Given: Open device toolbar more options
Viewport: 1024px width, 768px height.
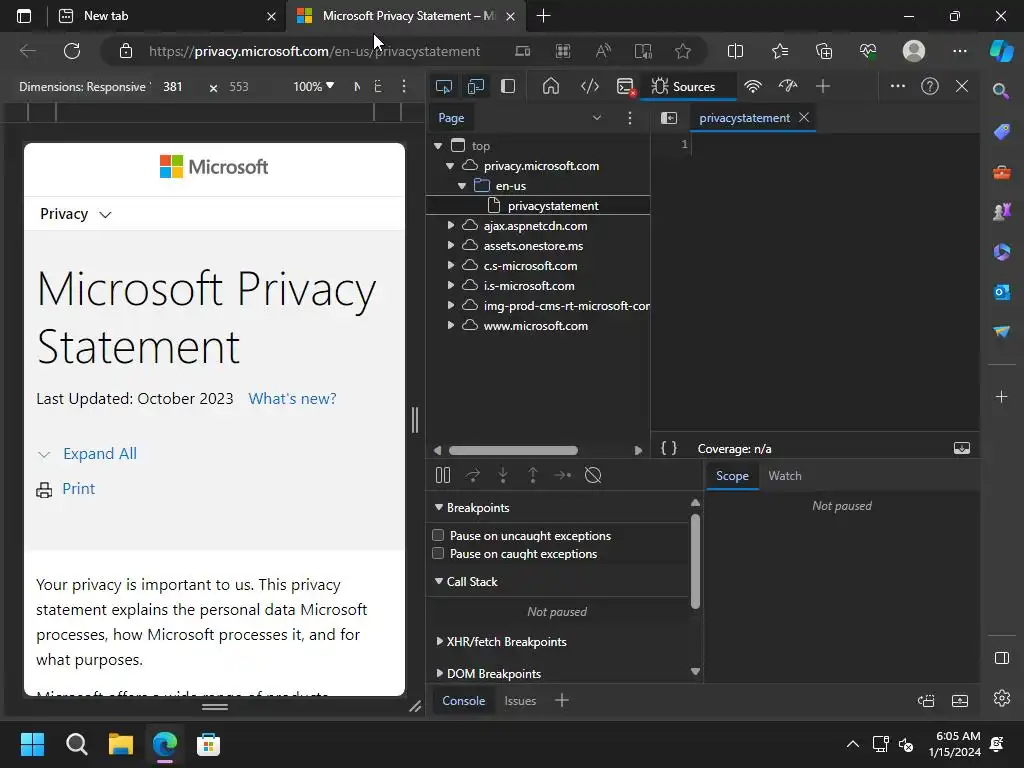Looking at the screenshot, I should point(404,86).
